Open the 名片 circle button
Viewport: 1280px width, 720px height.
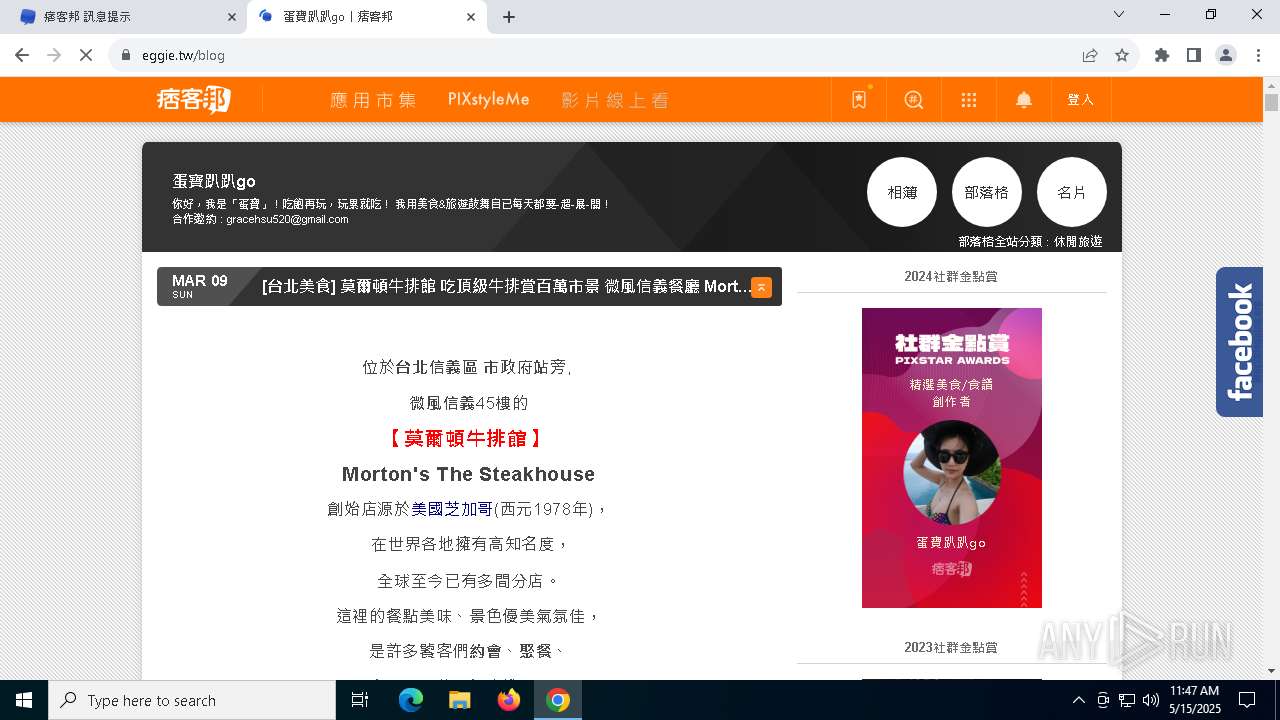point(1072,192)
